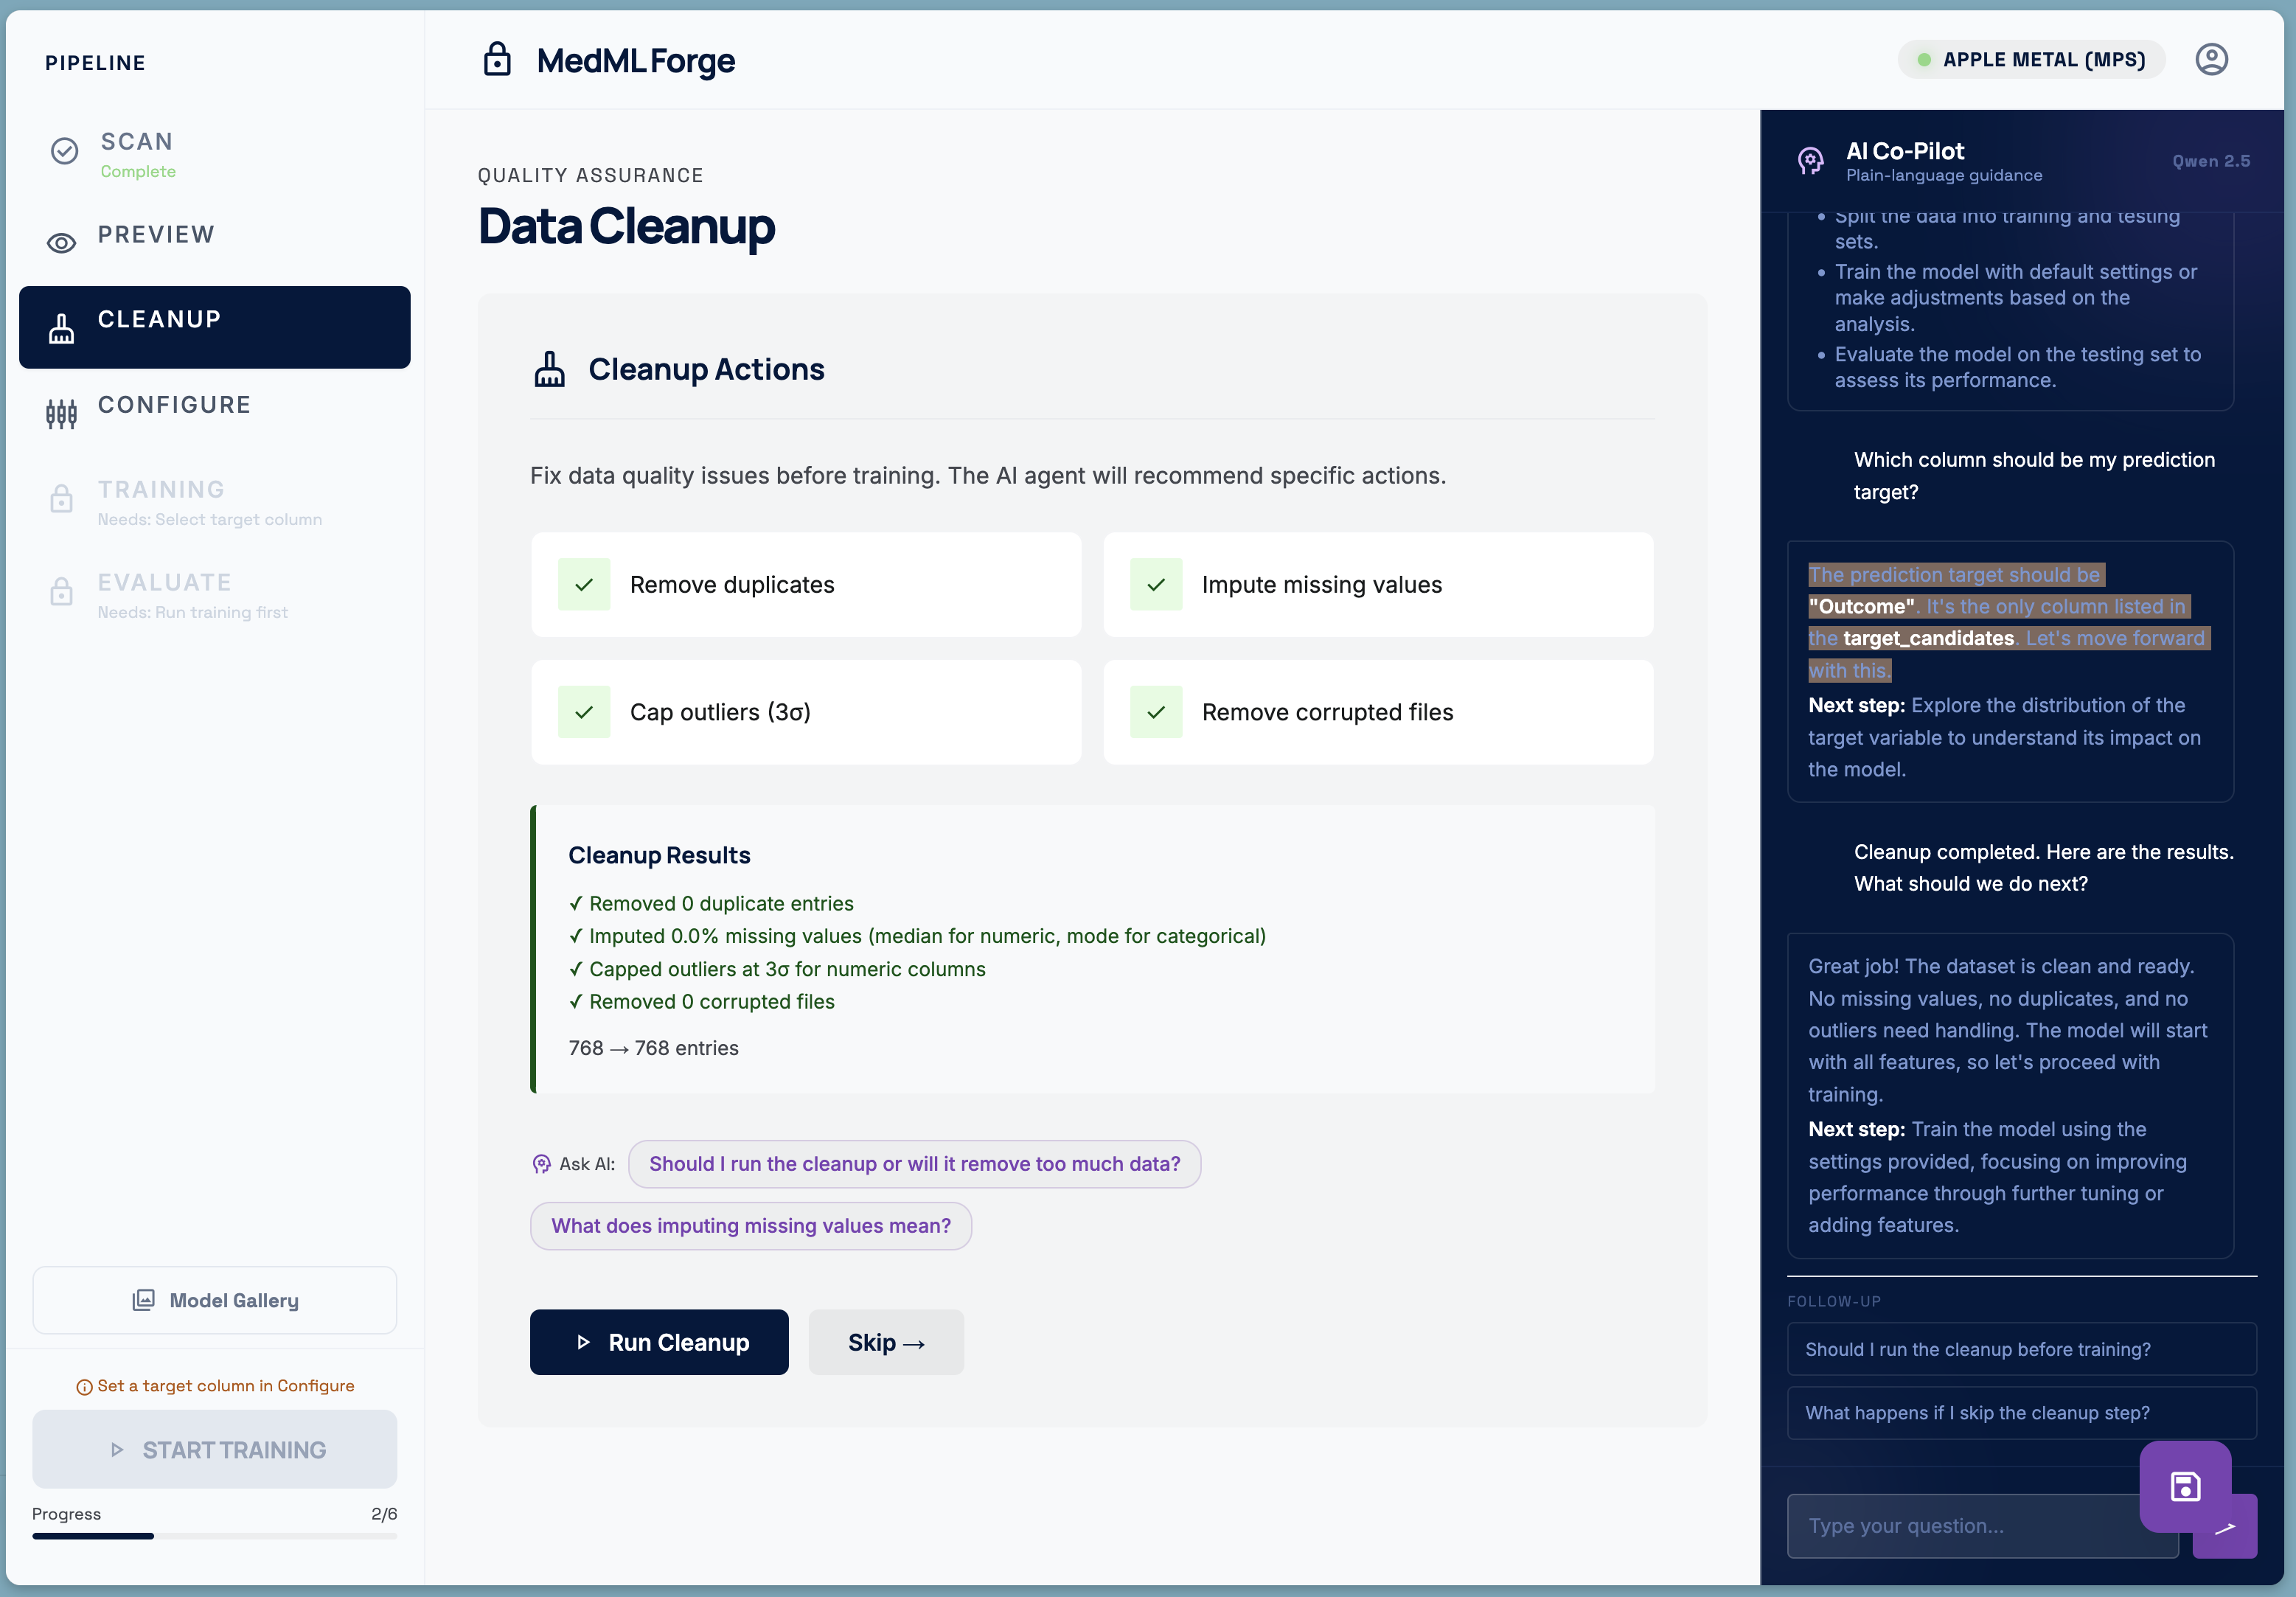The image size is (2296, 1597).
Task: Uncheck the Remove duplicates checkbox
Action: (584, 585)
